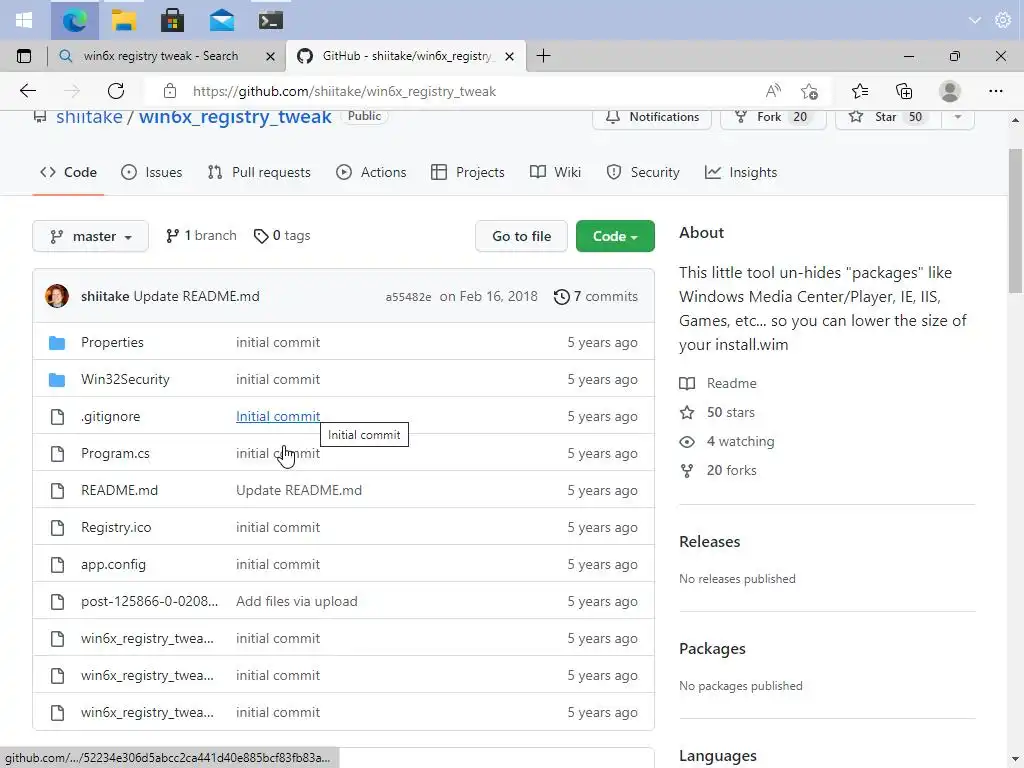This screenshot has width=1024, height=768.
Task: Switch to the win6x registry tweak Search tab
Action: [161, 56]
